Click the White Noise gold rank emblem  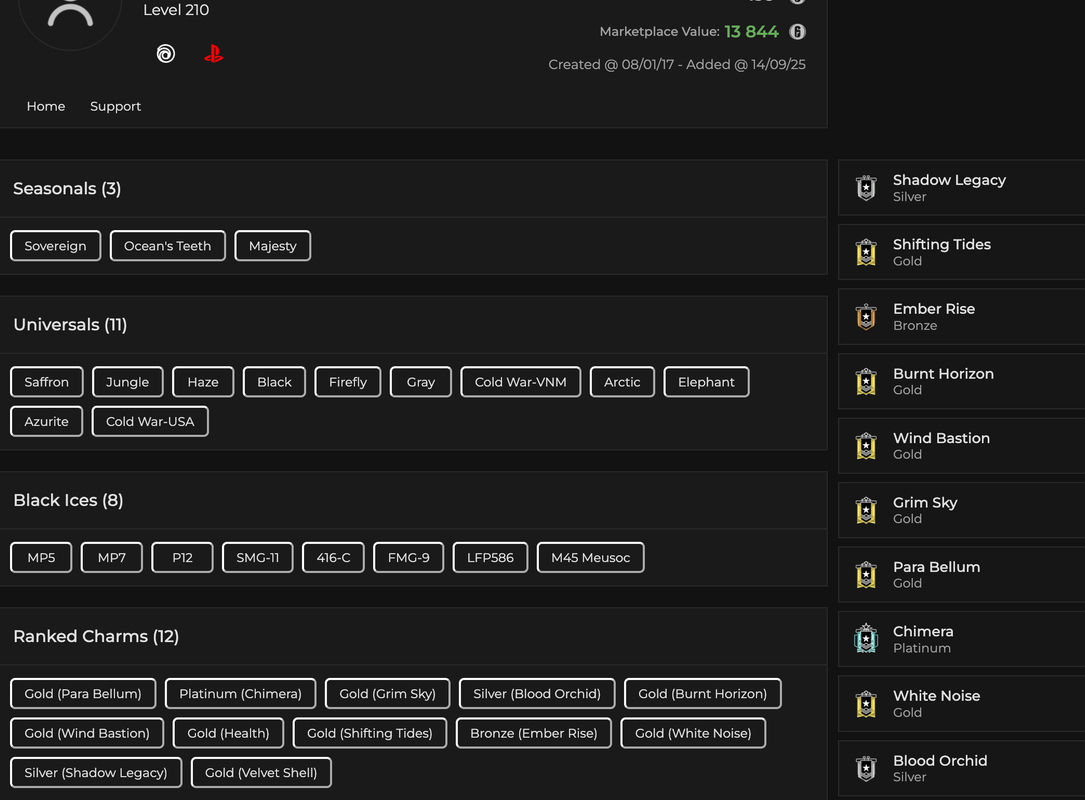point(866,704)
